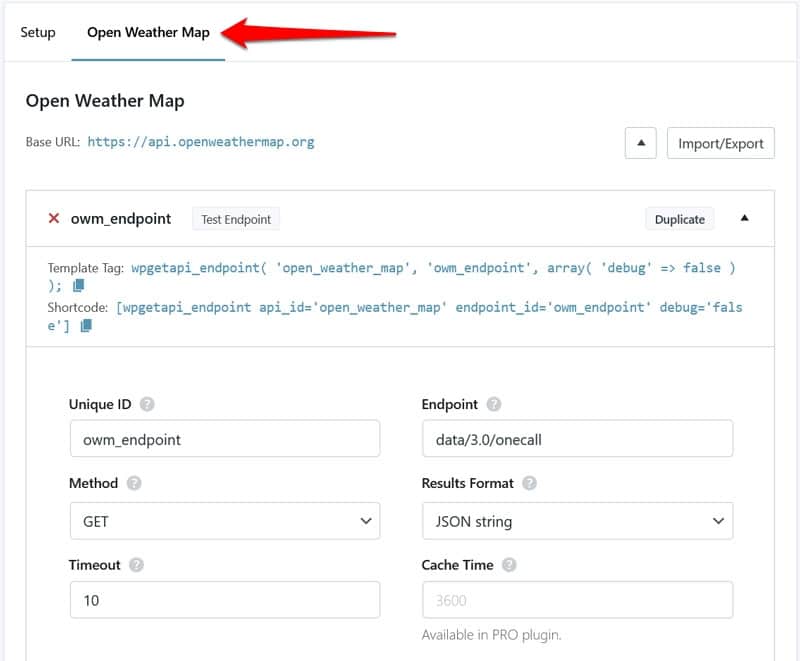Click the Test Endpoint button

point(236,219)
